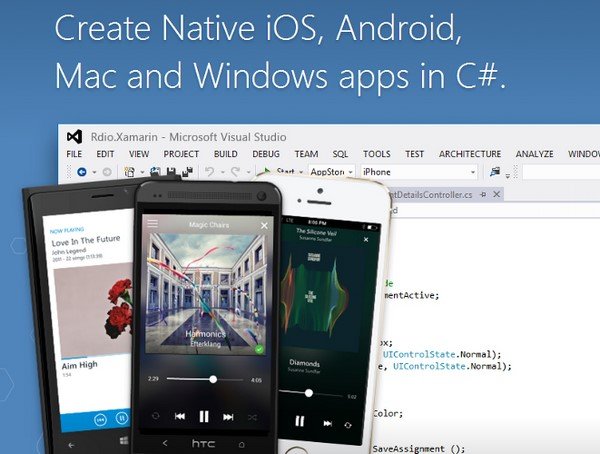
Task: Click the Undo toolbar icon
Action: click(x=210, y=172)
